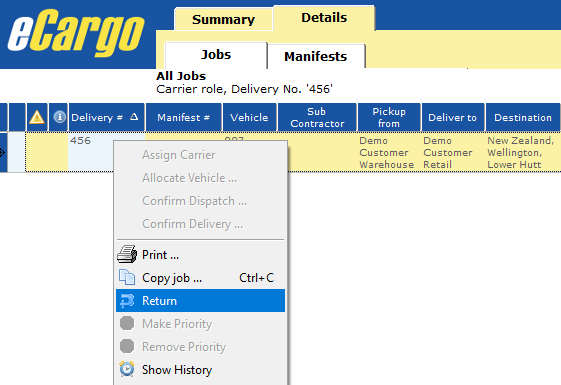
Task: Click the clock icon beside Show History
Action: click(x=127, y=369)
